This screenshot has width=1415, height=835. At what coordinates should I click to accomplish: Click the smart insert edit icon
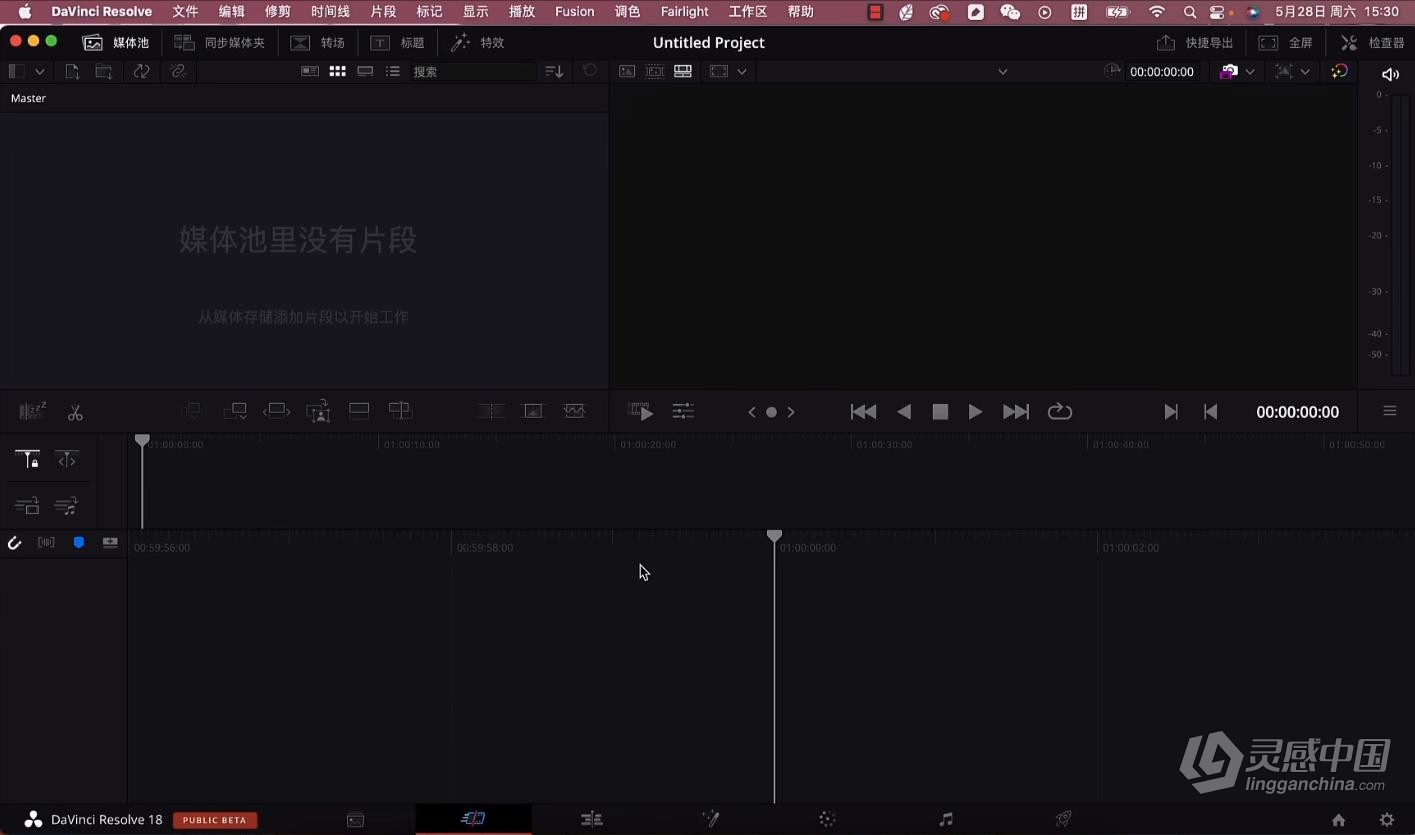tap(194, 411)
